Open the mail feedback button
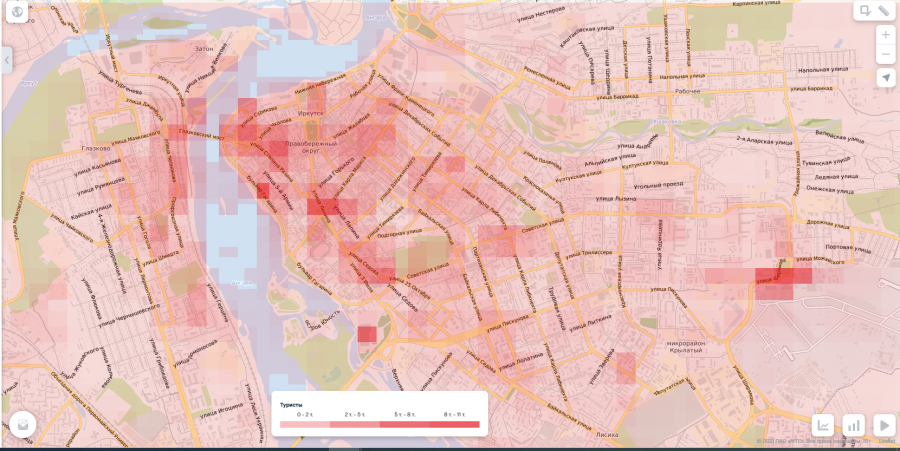The width and height of the screenshot is (900, 451). (x=22, y=424)
